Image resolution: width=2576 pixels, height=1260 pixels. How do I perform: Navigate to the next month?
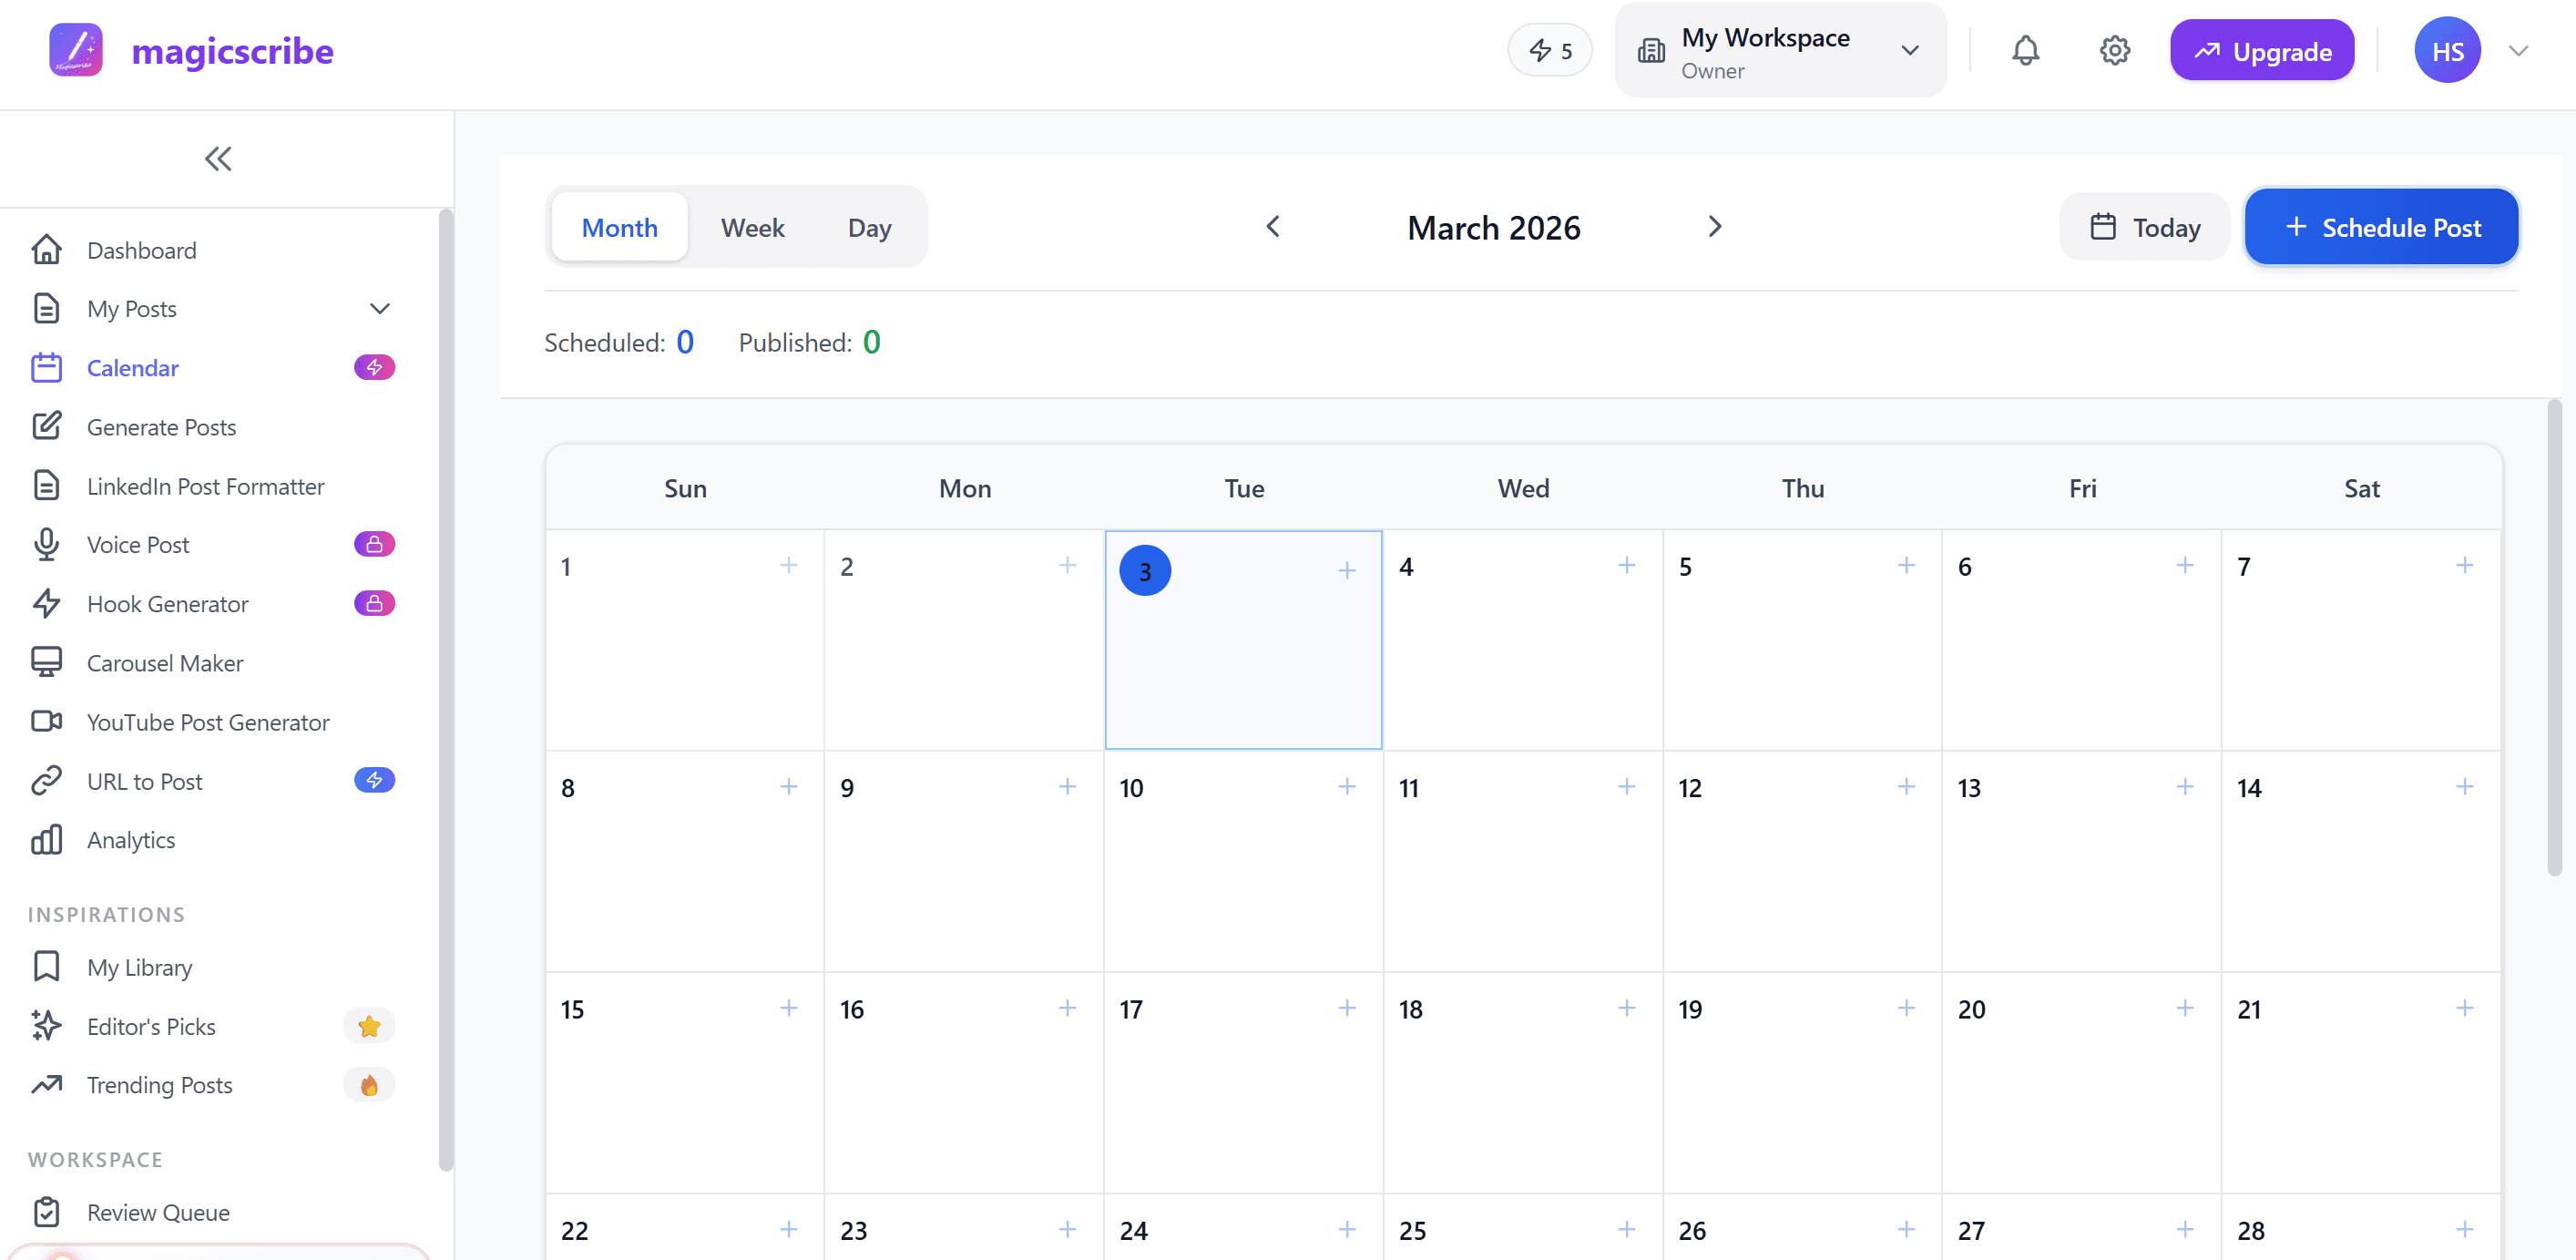click(x=1714, y=227)
